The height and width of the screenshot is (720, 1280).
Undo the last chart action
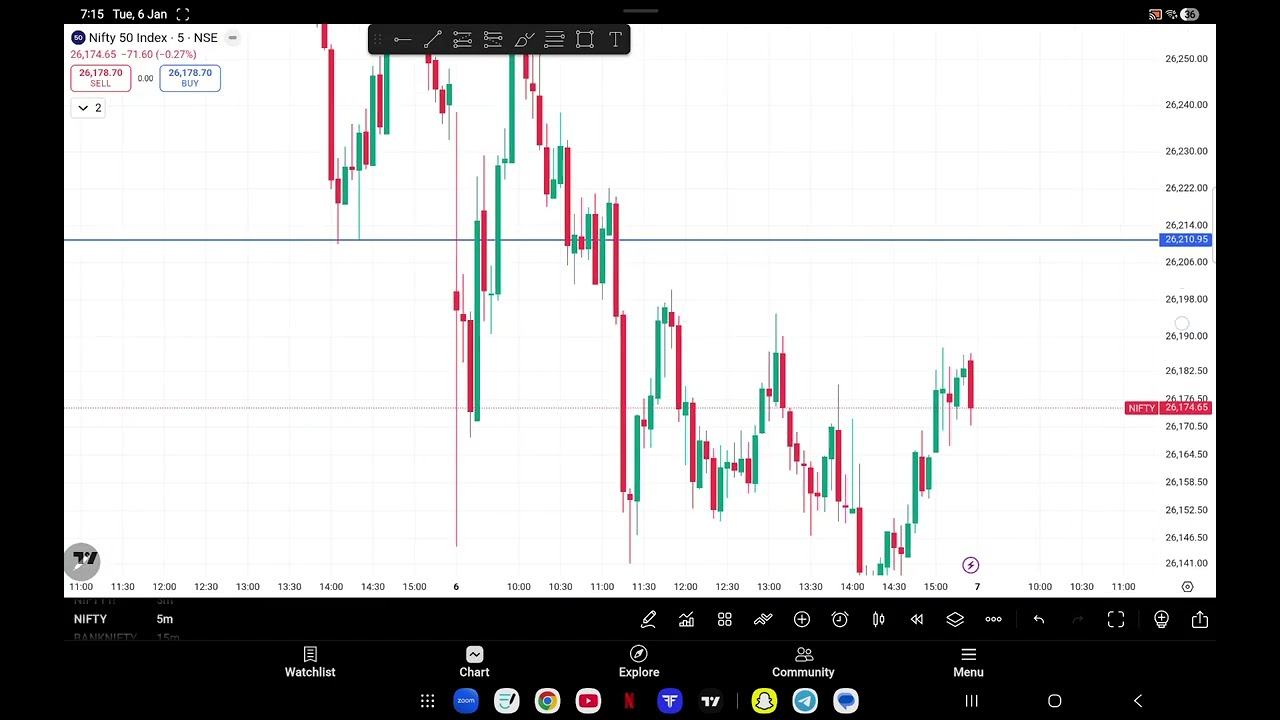pos(1039,620)
